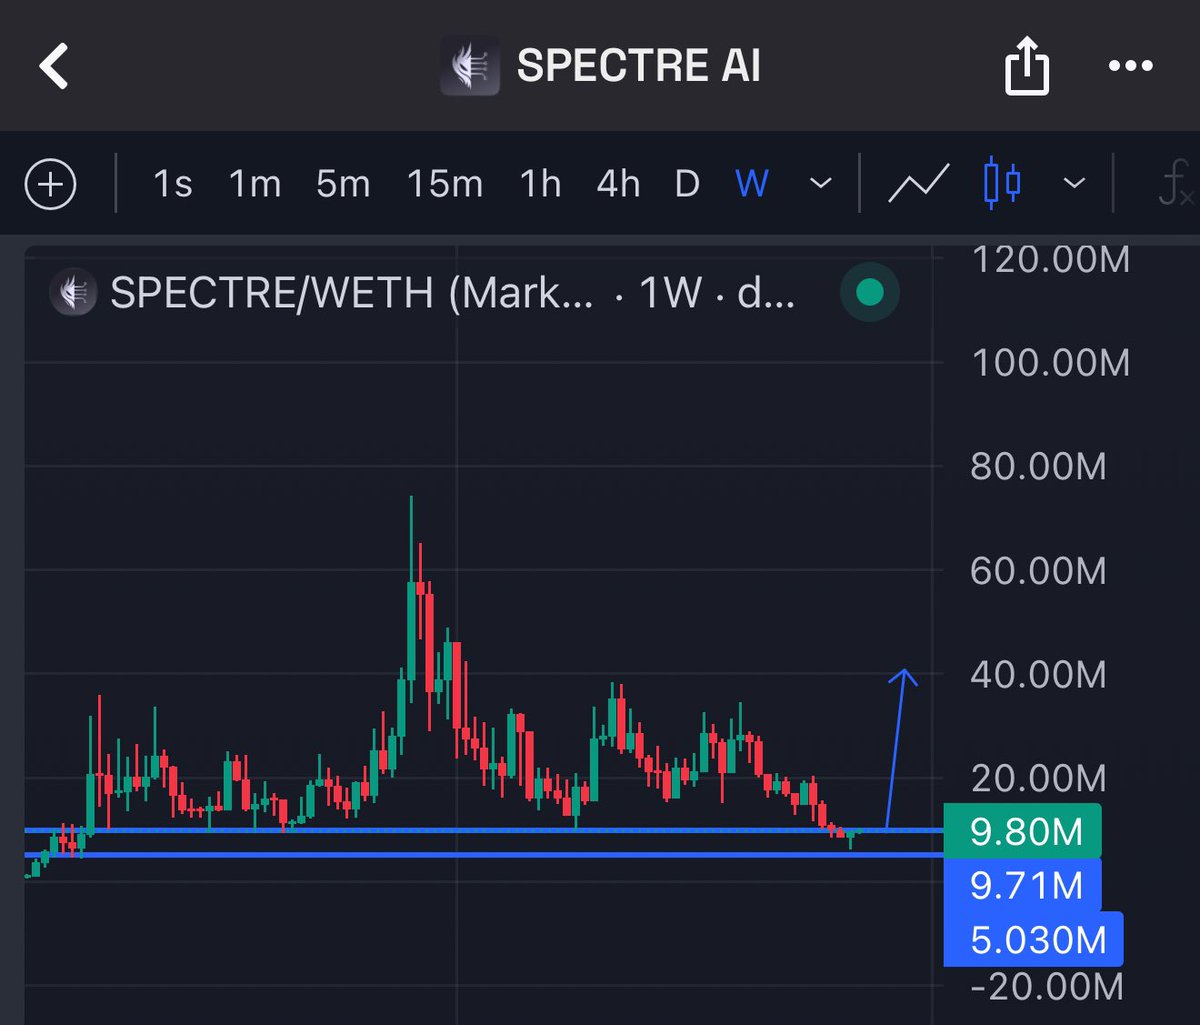Switch to the 1h timeframe
This screenshot has width=1200, height=1025.
point(539,184)
